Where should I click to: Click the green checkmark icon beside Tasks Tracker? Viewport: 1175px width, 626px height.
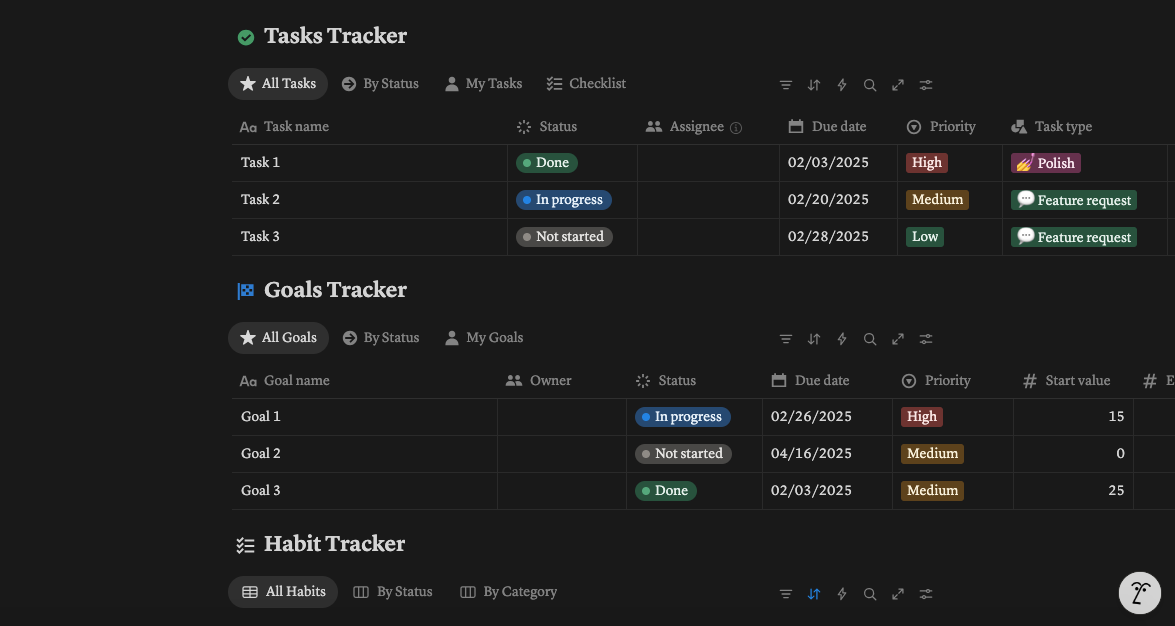click(246, 36)
